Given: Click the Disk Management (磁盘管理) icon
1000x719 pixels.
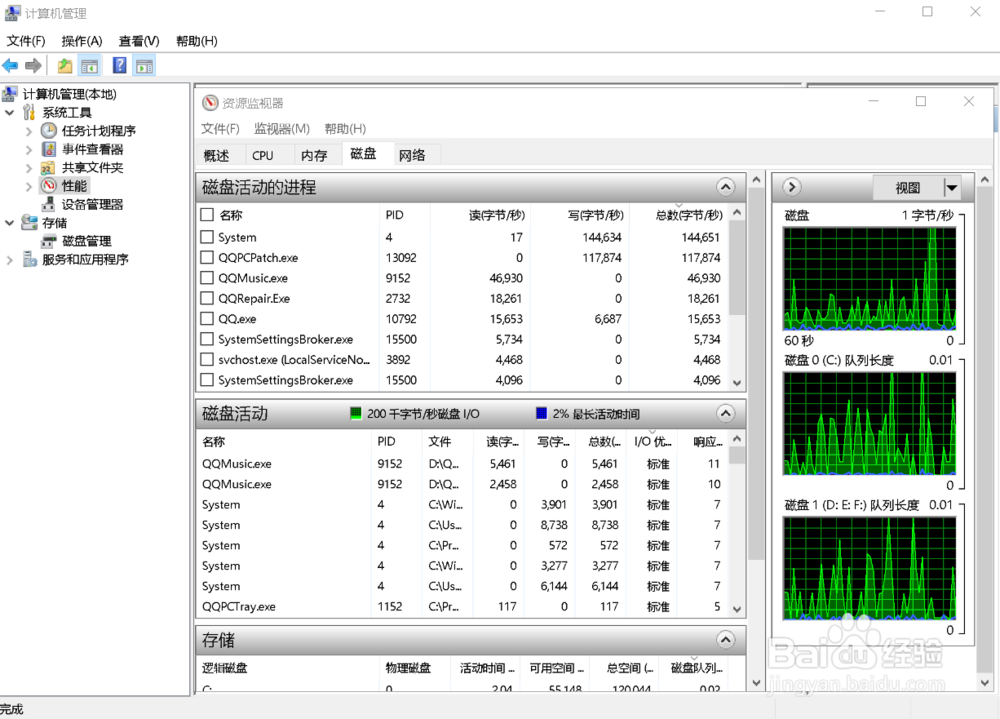Looking at the screenshot, I should pos(48,241).
